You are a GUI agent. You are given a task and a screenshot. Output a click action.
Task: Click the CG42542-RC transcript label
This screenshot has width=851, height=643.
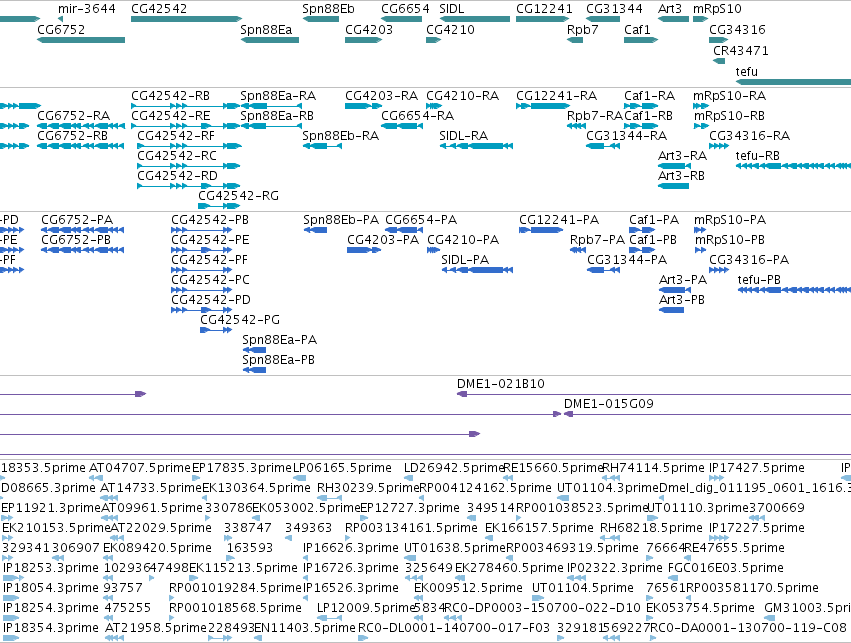(x=177, y=156)
